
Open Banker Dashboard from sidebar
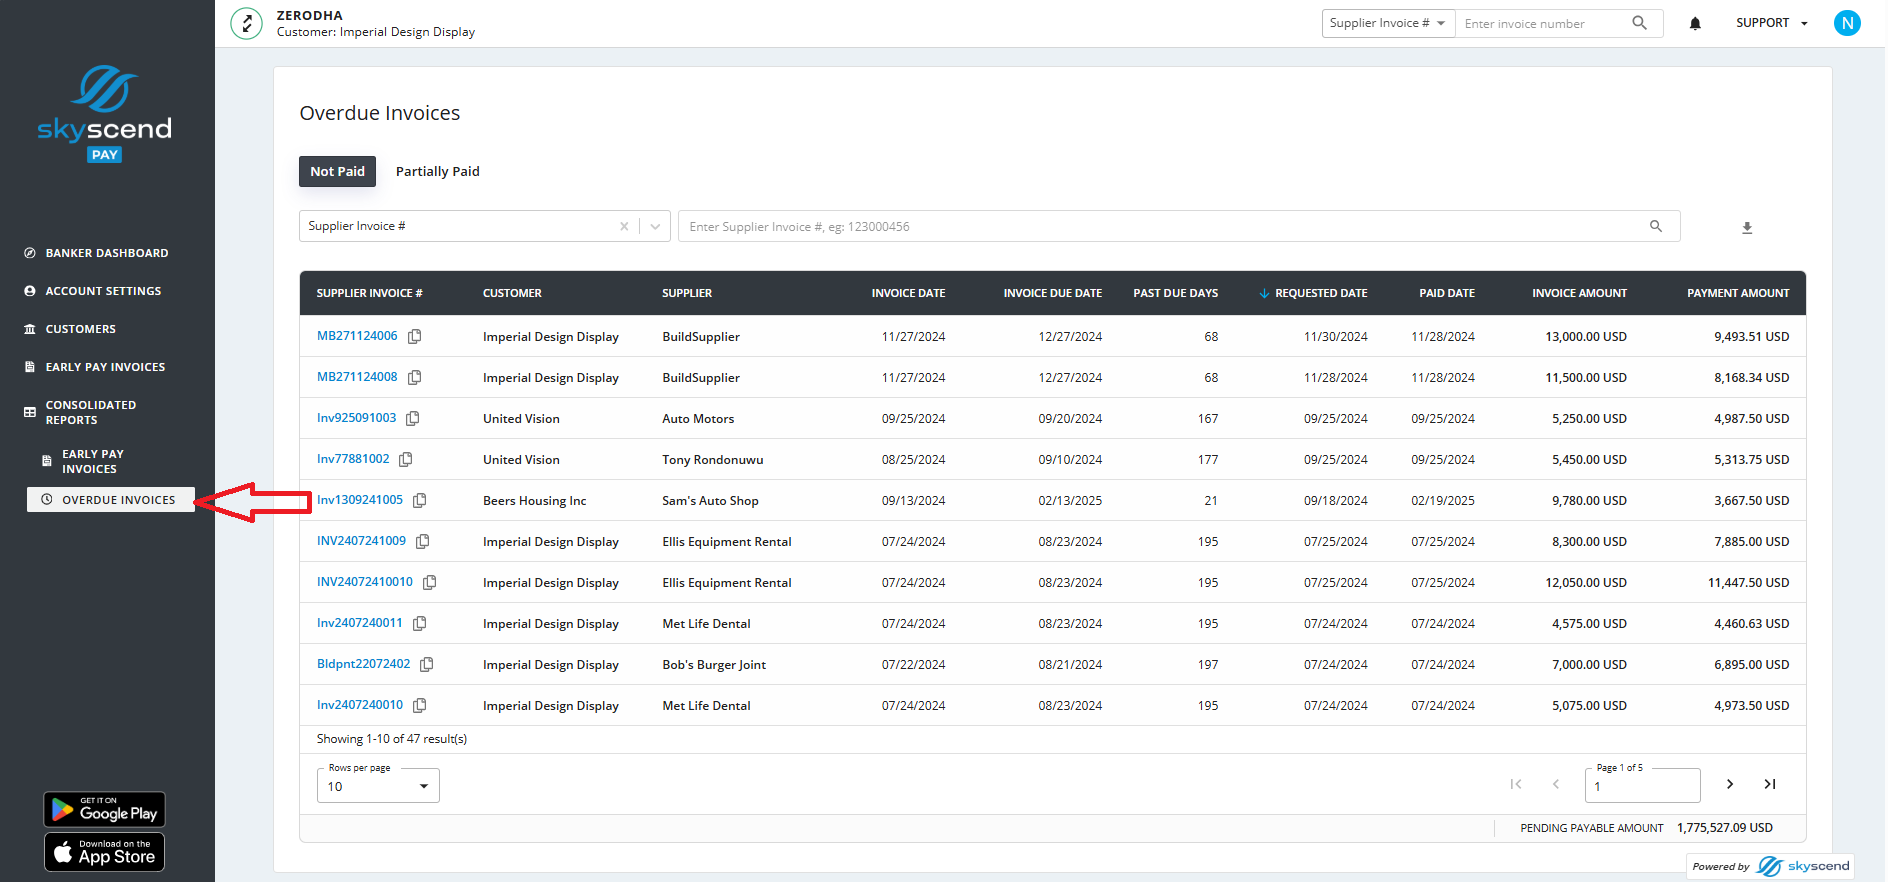(x=106, y=253)
